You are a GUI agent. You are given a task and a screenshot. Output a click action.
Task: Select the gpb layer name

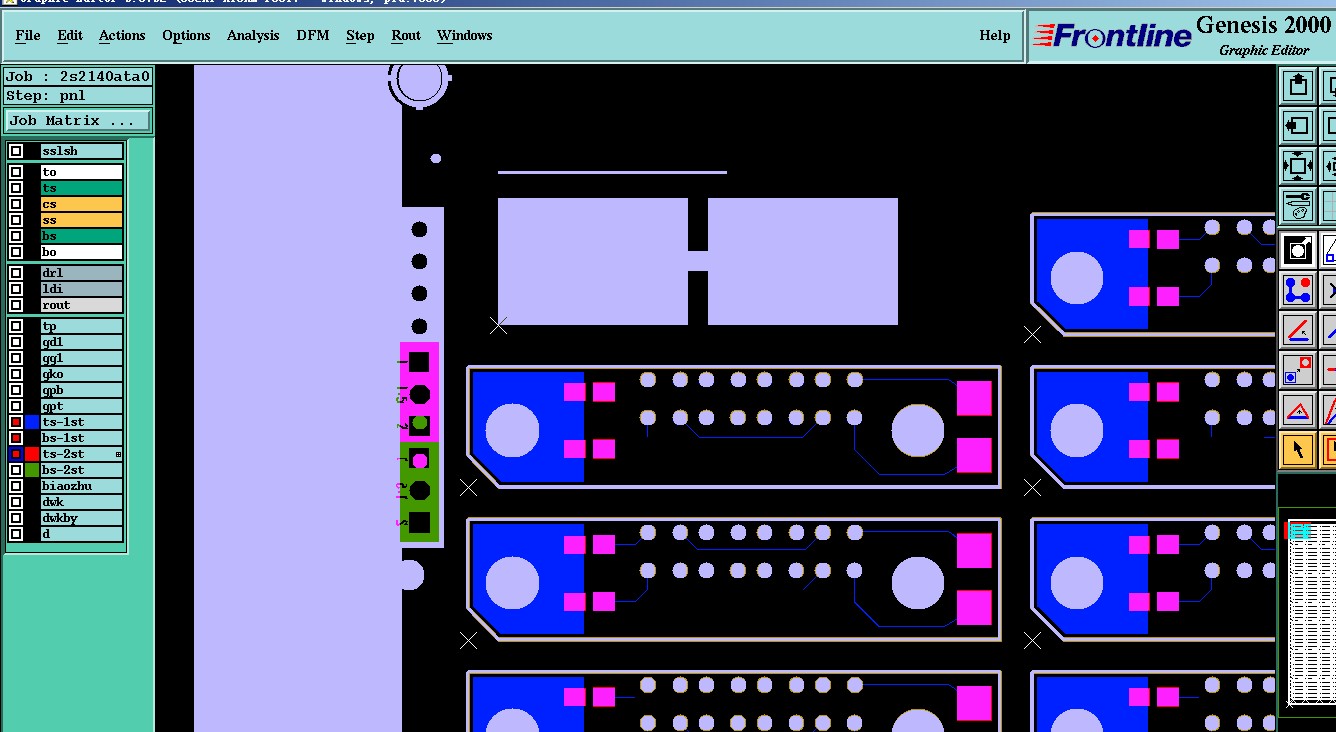tap(81, 390)
